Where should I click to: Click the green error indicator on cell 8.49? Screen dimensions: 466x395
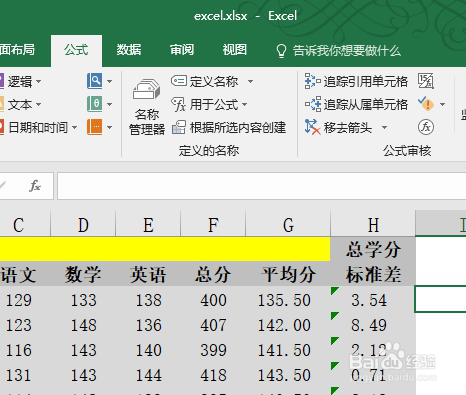point(335,316)
